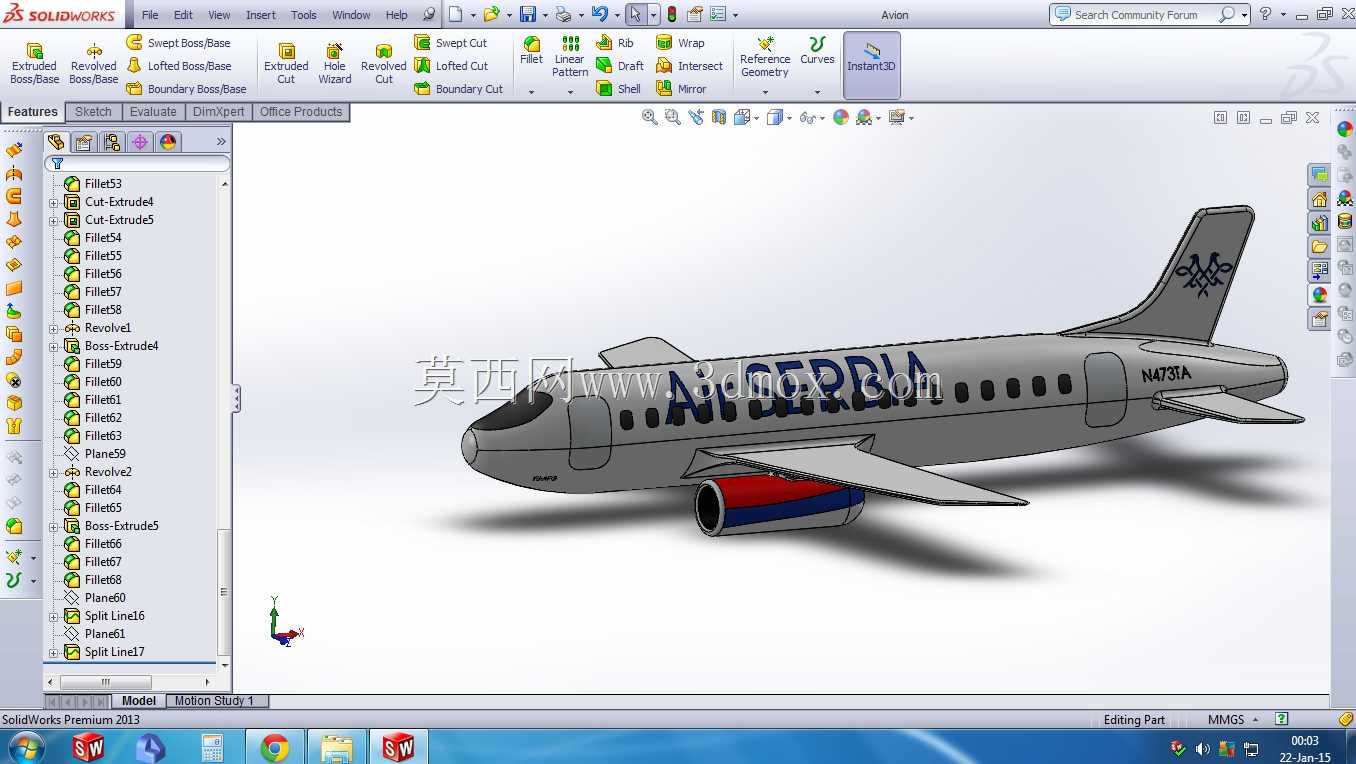This screenshot has height=764, width=1356.
Task: Open the DimXpert tab
Action: tap(218, 112)
